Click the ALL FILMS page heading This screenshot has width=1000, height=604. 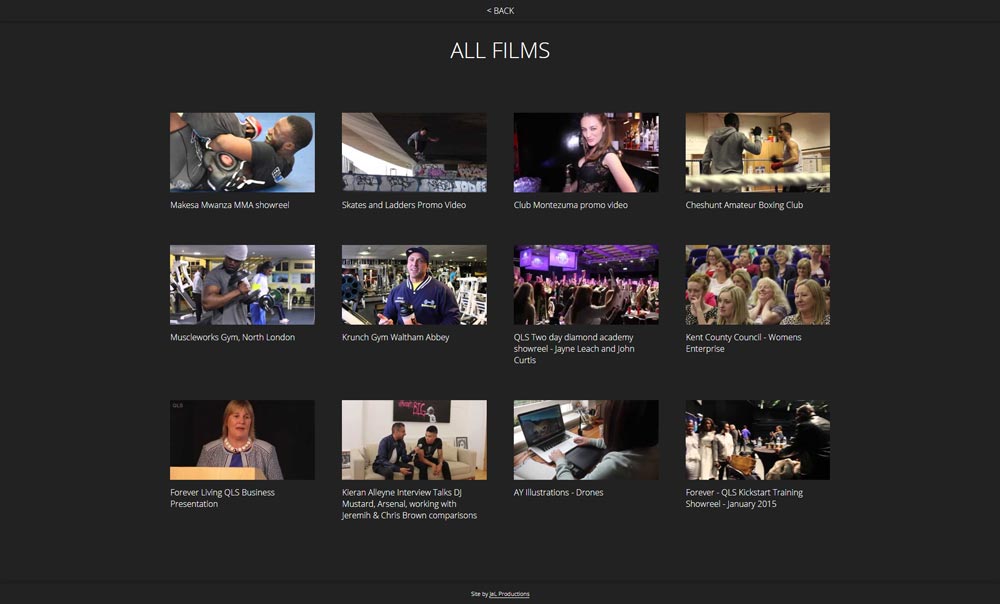click(x=500, y=49)
